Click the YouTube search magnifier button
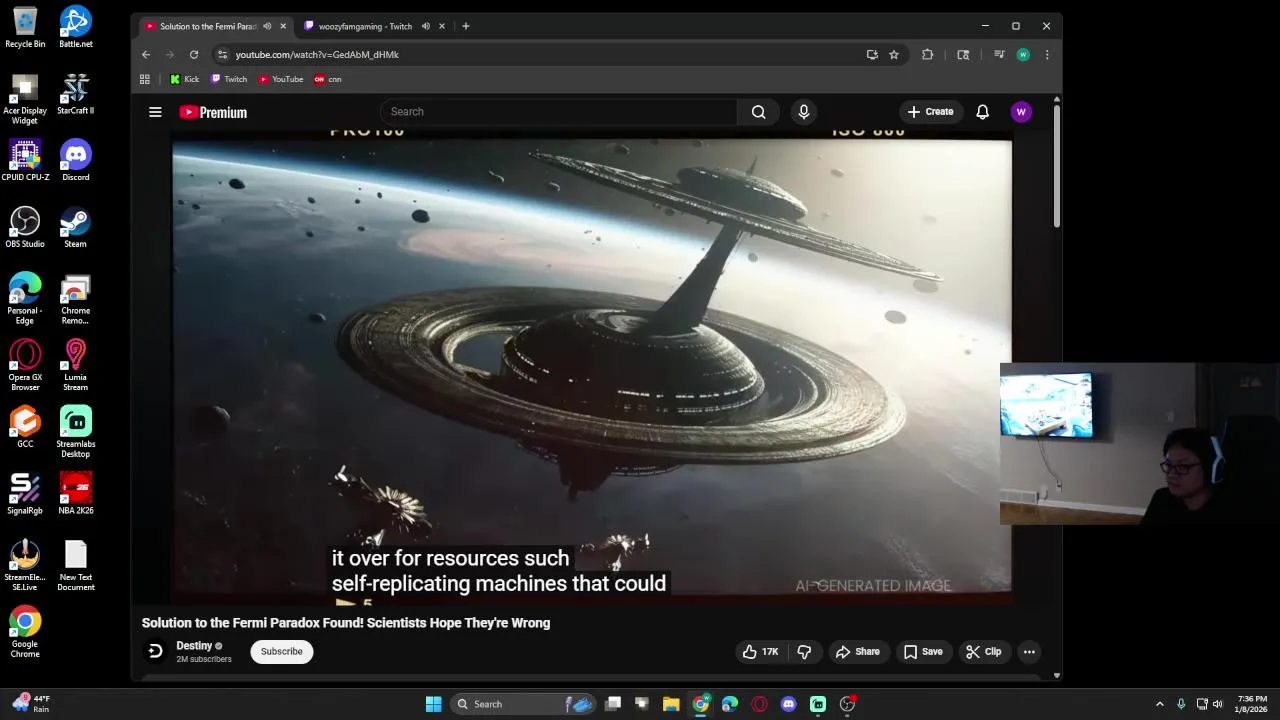The width and height of the screenshot is (1280, 720). pos(759,112)
